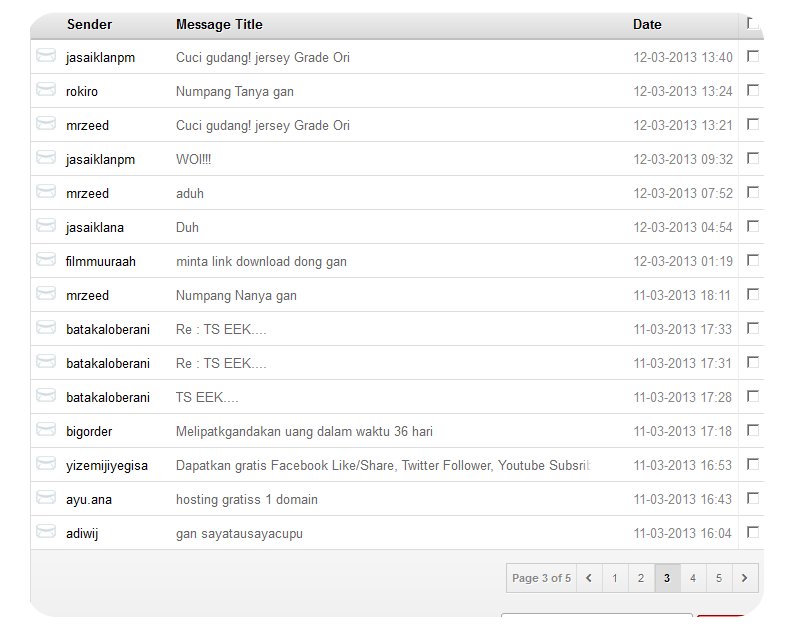The image size is (792, 631).
Task: Click date 12-03-2013 13:24
Action: [683, 91]
